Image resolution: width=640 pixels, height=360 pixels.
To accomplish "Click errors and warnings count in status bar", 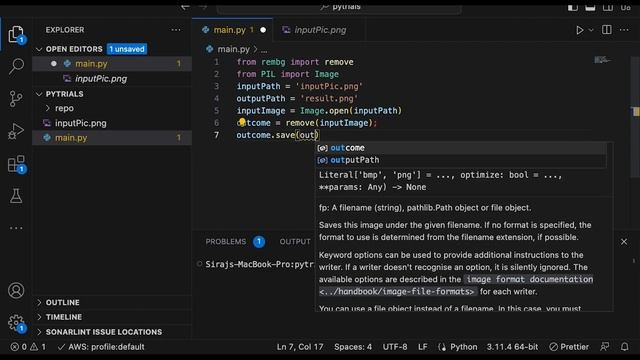I will 28,347.
